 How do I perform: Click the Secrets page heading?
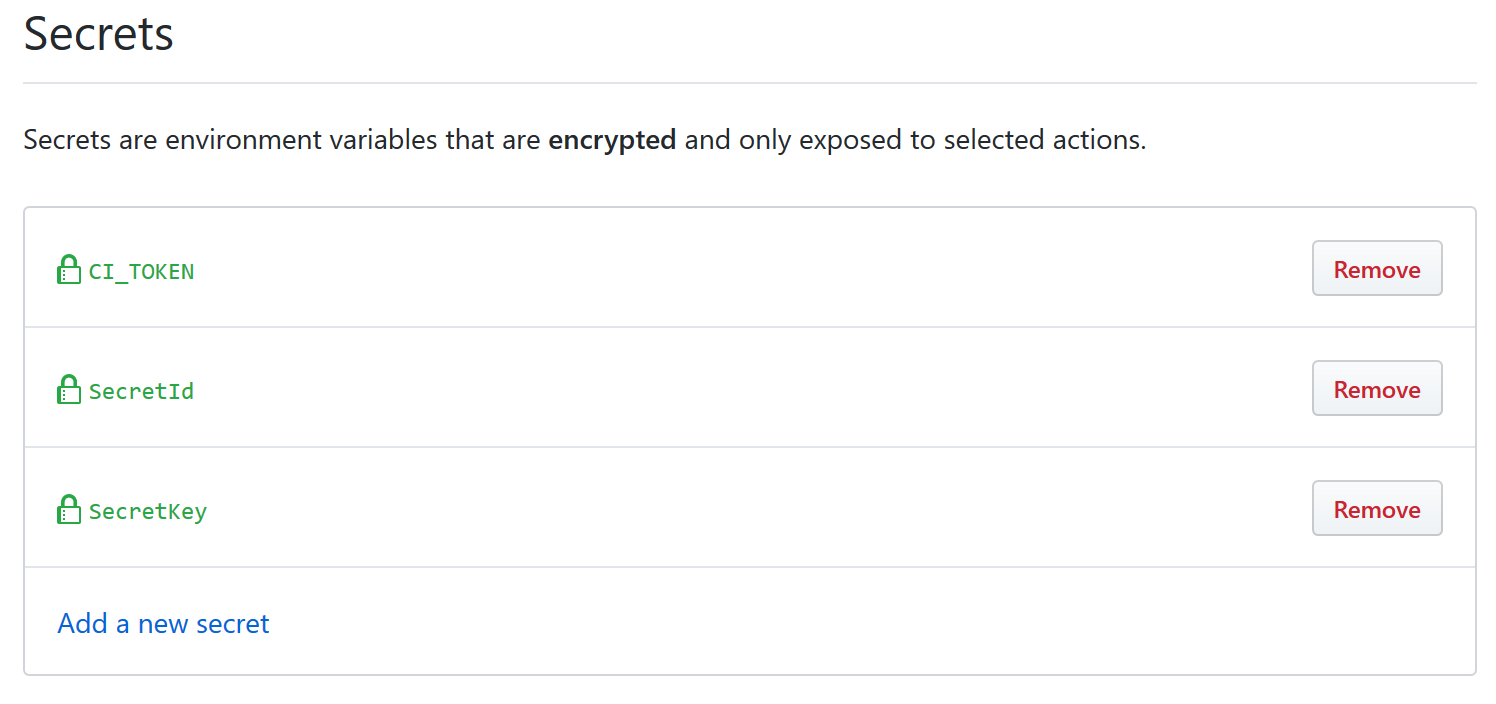click(98, 34)
